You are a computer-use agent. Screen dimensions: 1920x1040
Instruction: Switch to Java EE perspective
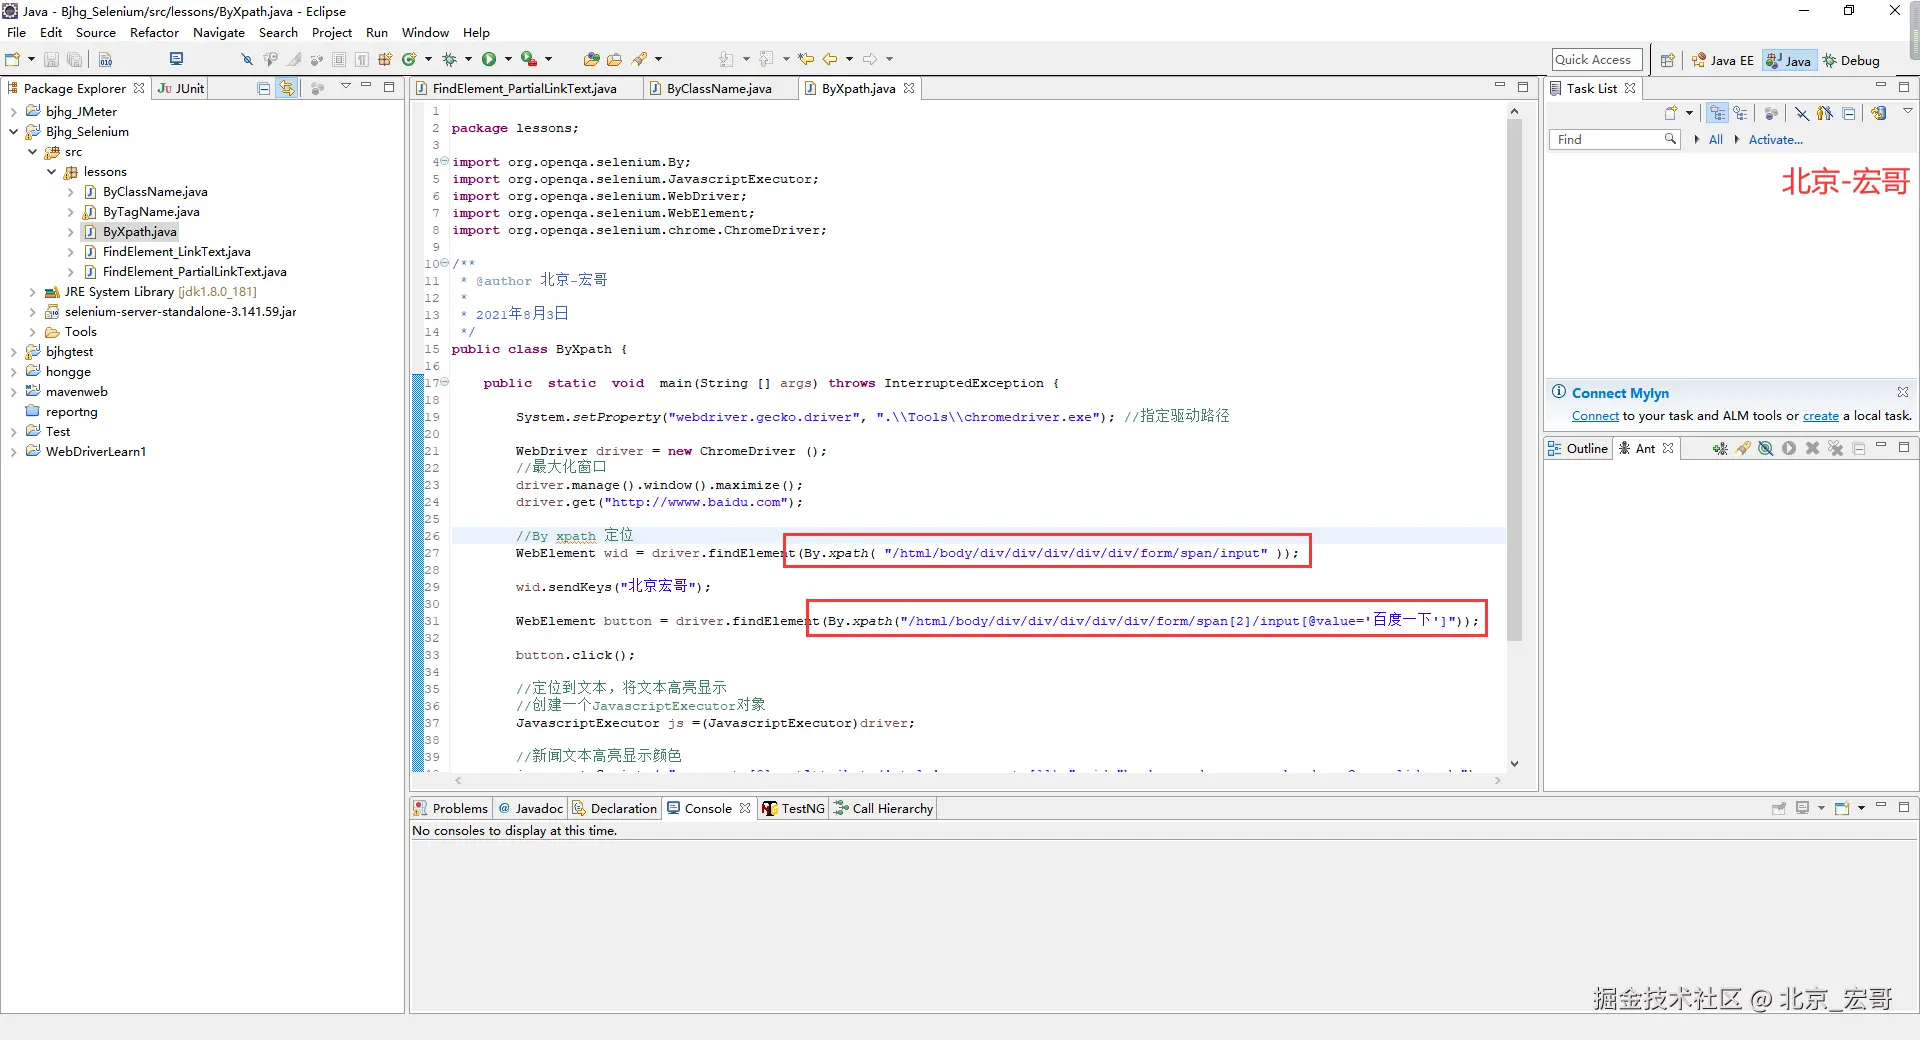[1722, 60]
